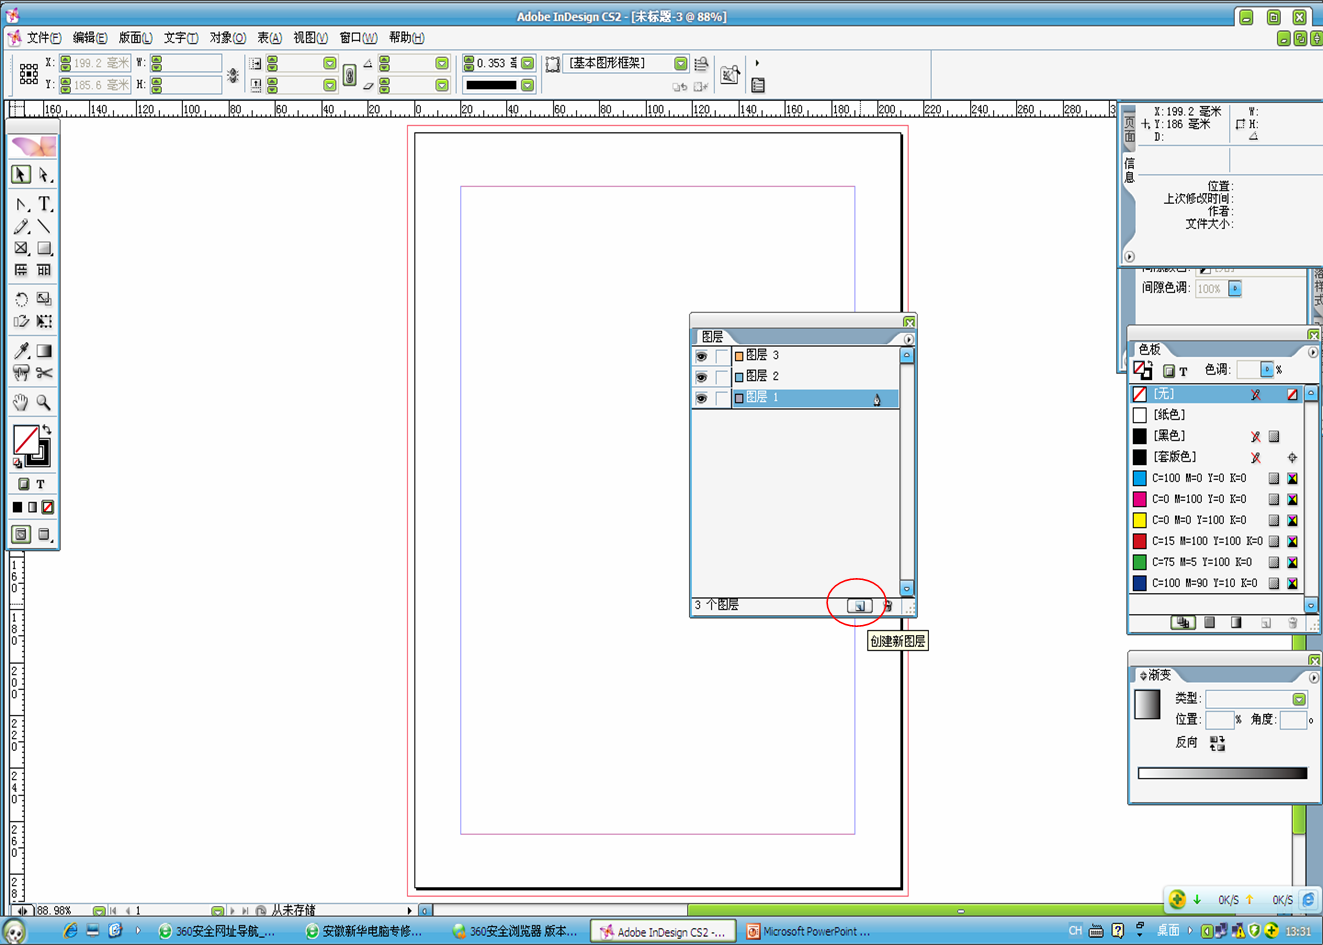The height and width of the screenshot is (945, 1323).
Task: Activate the Zoom magnifier tool
Action: click(x=44, y=402)
